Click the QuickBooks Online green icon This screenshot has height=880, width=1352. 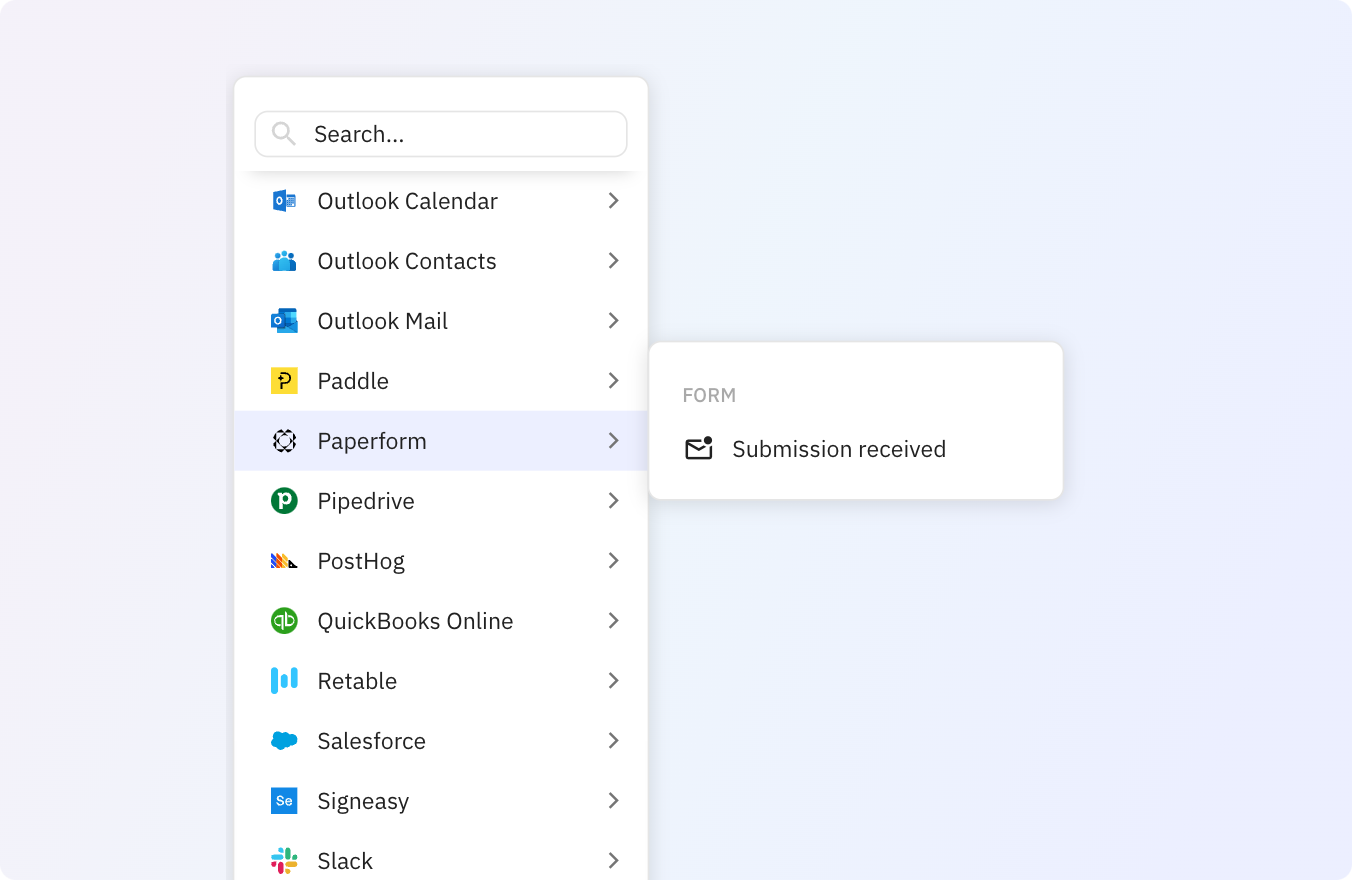click(284, 621)
